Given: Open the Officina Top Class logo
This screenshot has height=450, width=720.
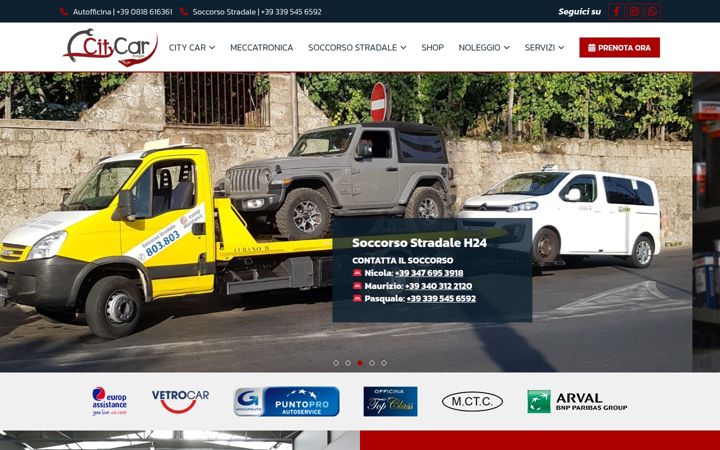Looking at the screenshot, I should tap(390, 401).
